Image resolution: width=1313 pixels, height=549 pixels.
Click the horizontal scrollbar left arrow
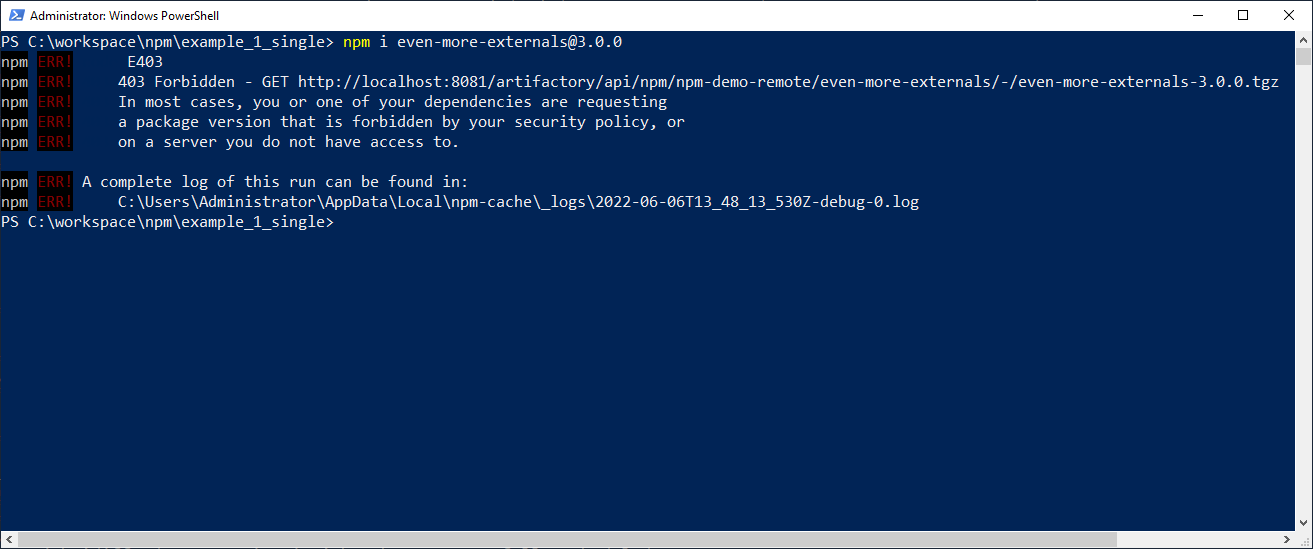tap(8, 540)
